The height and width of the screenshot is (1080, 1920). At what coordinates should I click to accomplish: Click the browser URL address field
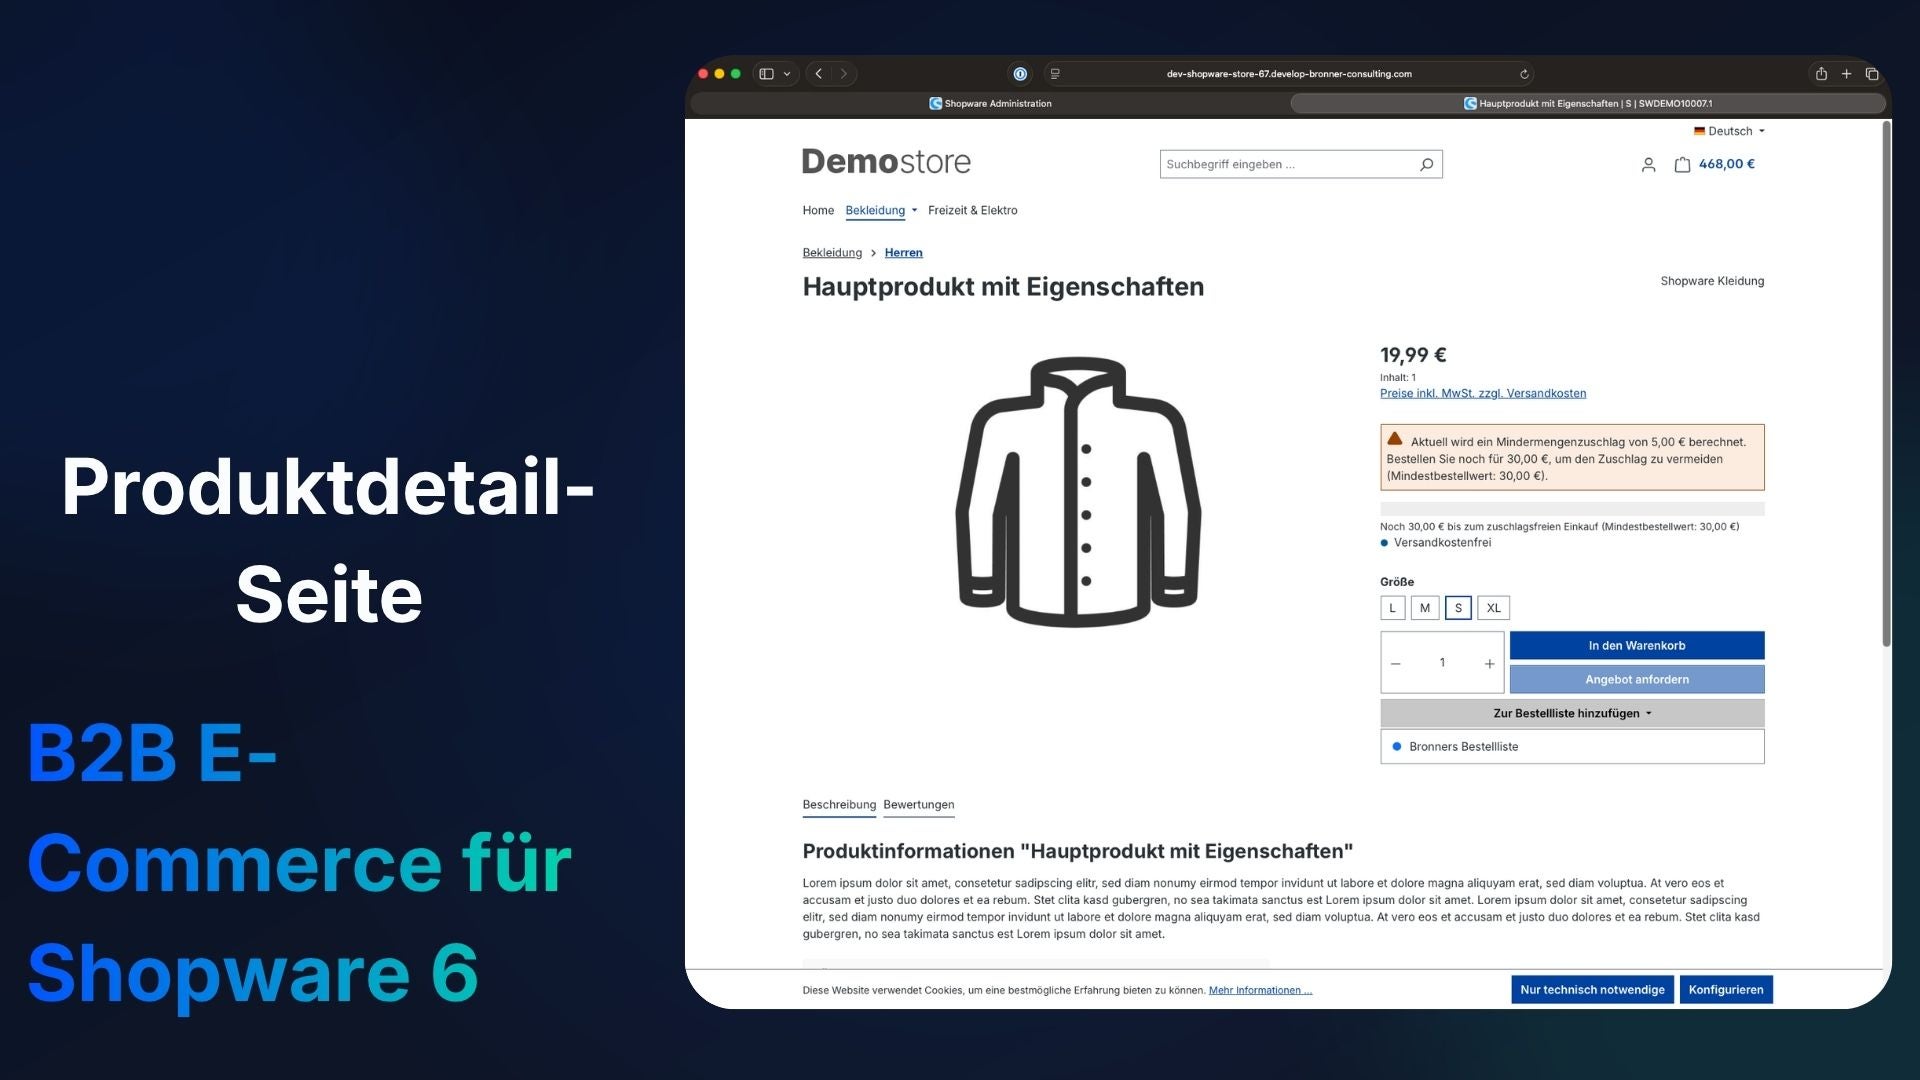click(x=1289, y=74)
